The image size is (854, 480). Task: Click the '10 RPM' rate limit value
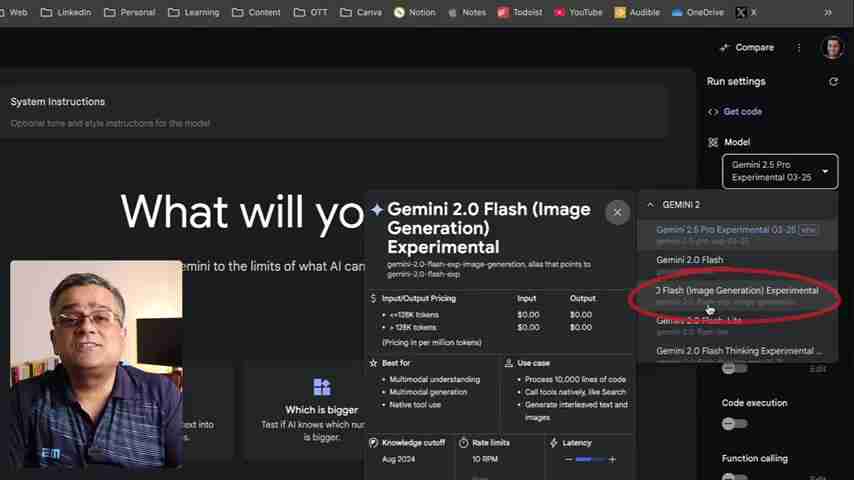click(485, 459)
